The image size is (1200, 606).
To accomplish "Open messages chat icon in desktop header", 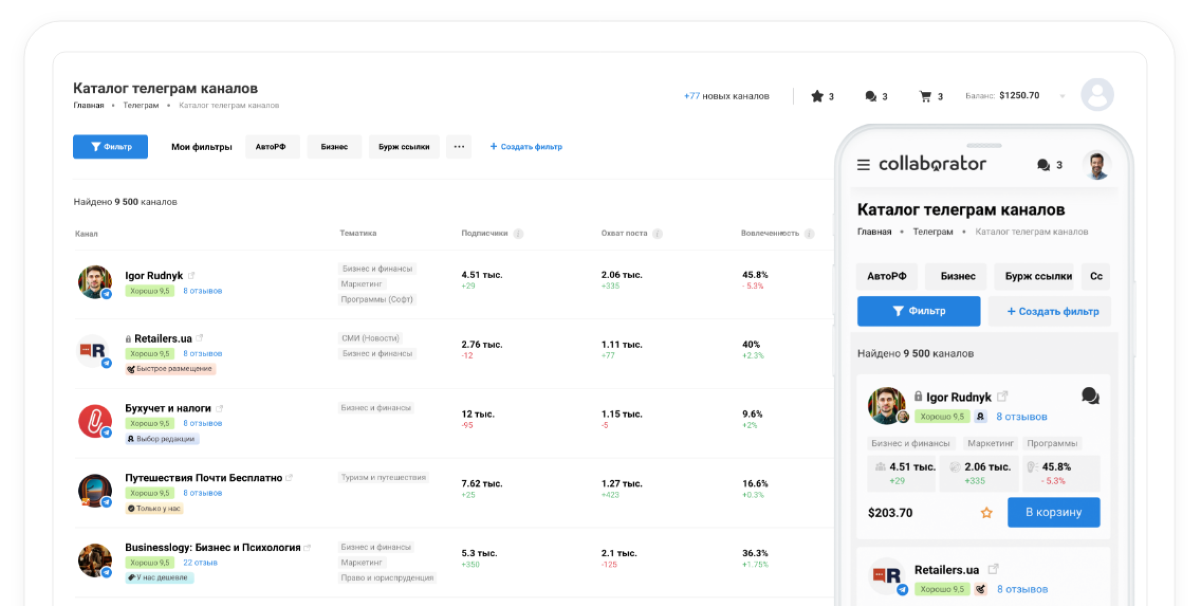I will 871,96.
